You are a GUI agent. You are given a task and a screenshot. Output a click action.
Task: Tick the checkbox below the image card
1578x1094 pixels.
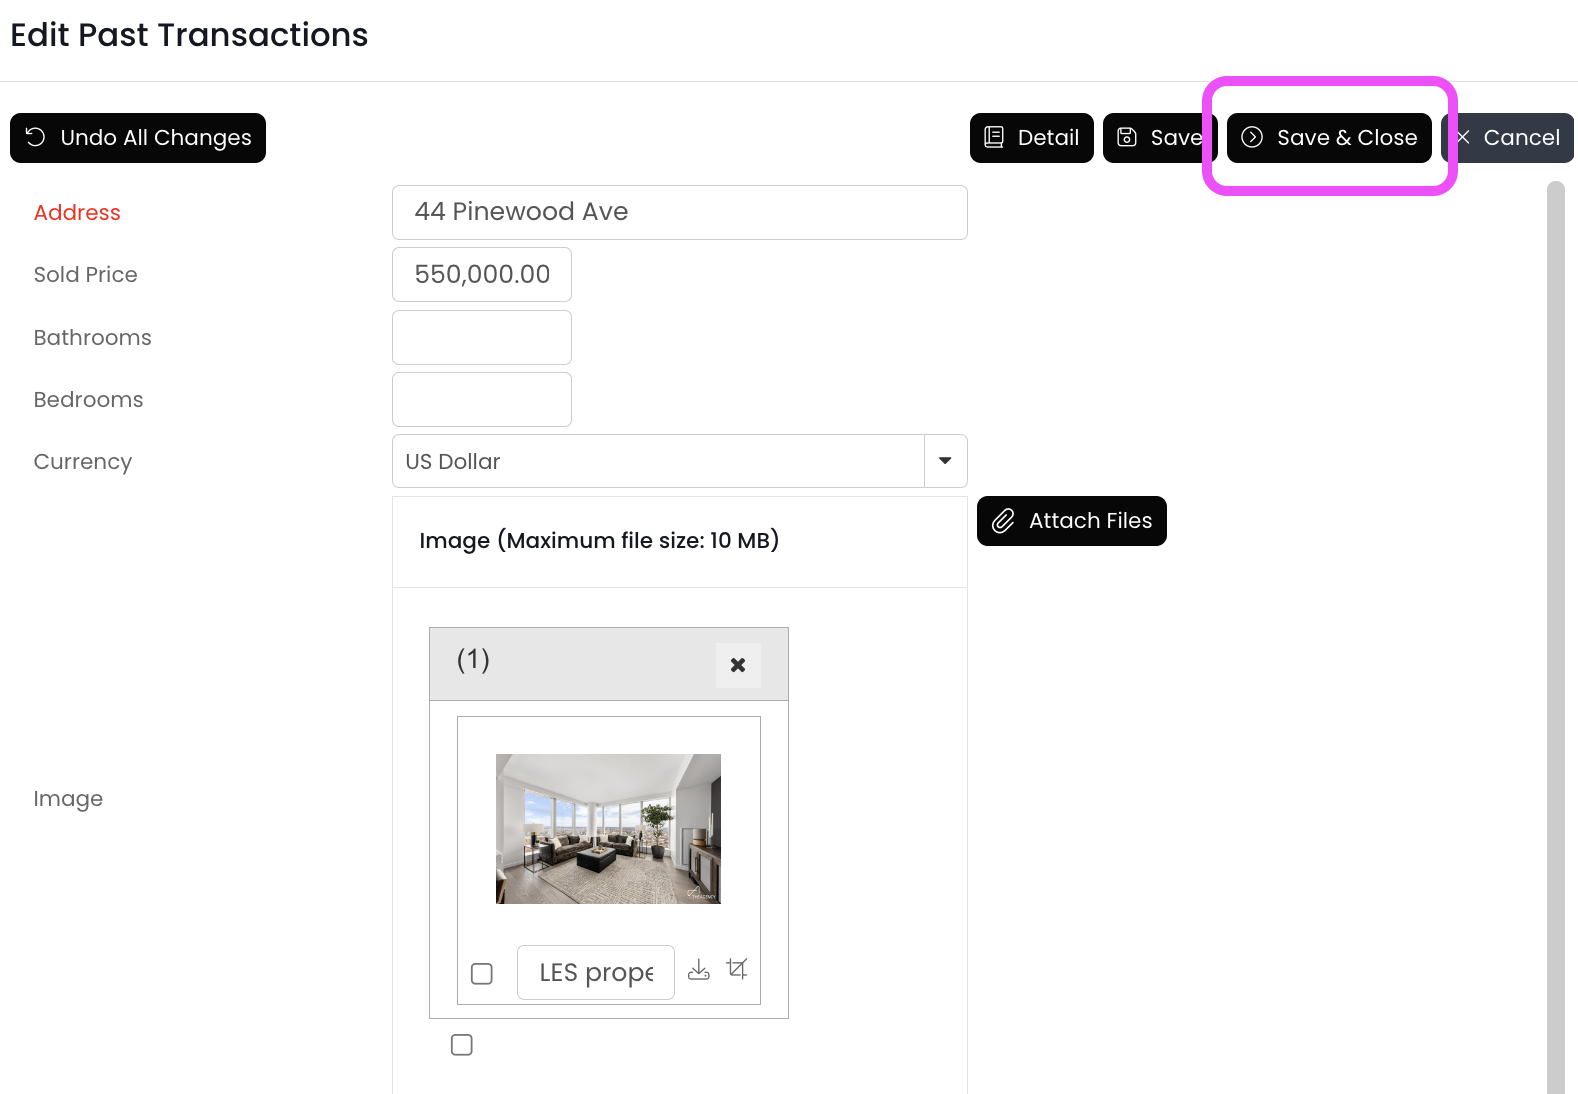click(462, 1045)
